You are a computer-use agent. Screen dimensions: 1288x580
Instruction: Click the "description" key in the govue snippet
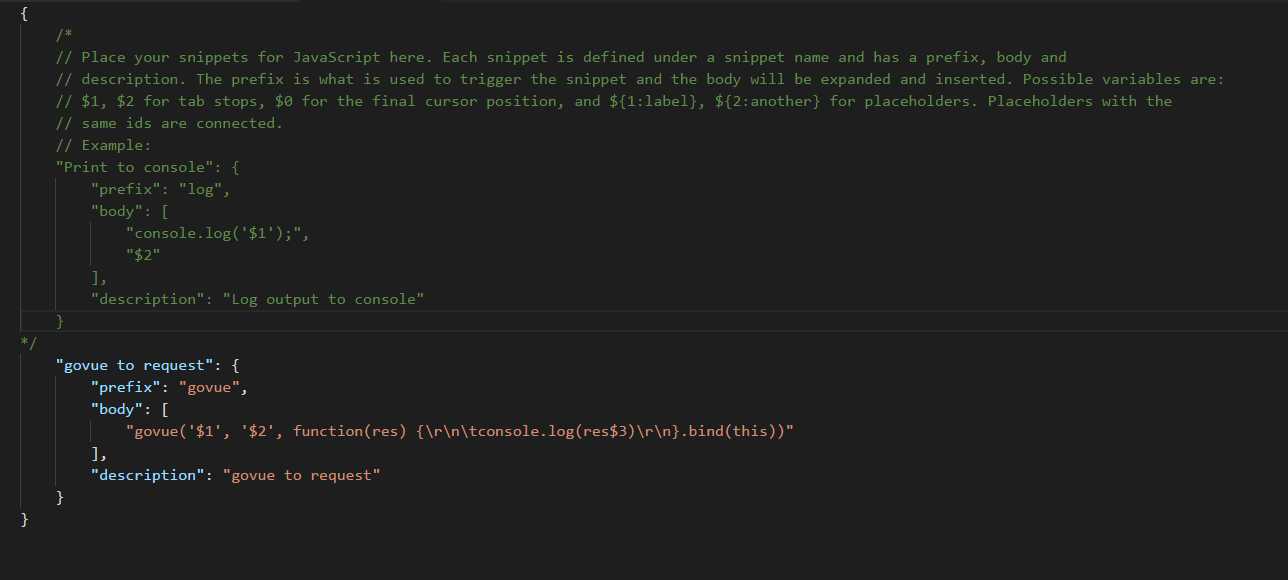(148, 475)
